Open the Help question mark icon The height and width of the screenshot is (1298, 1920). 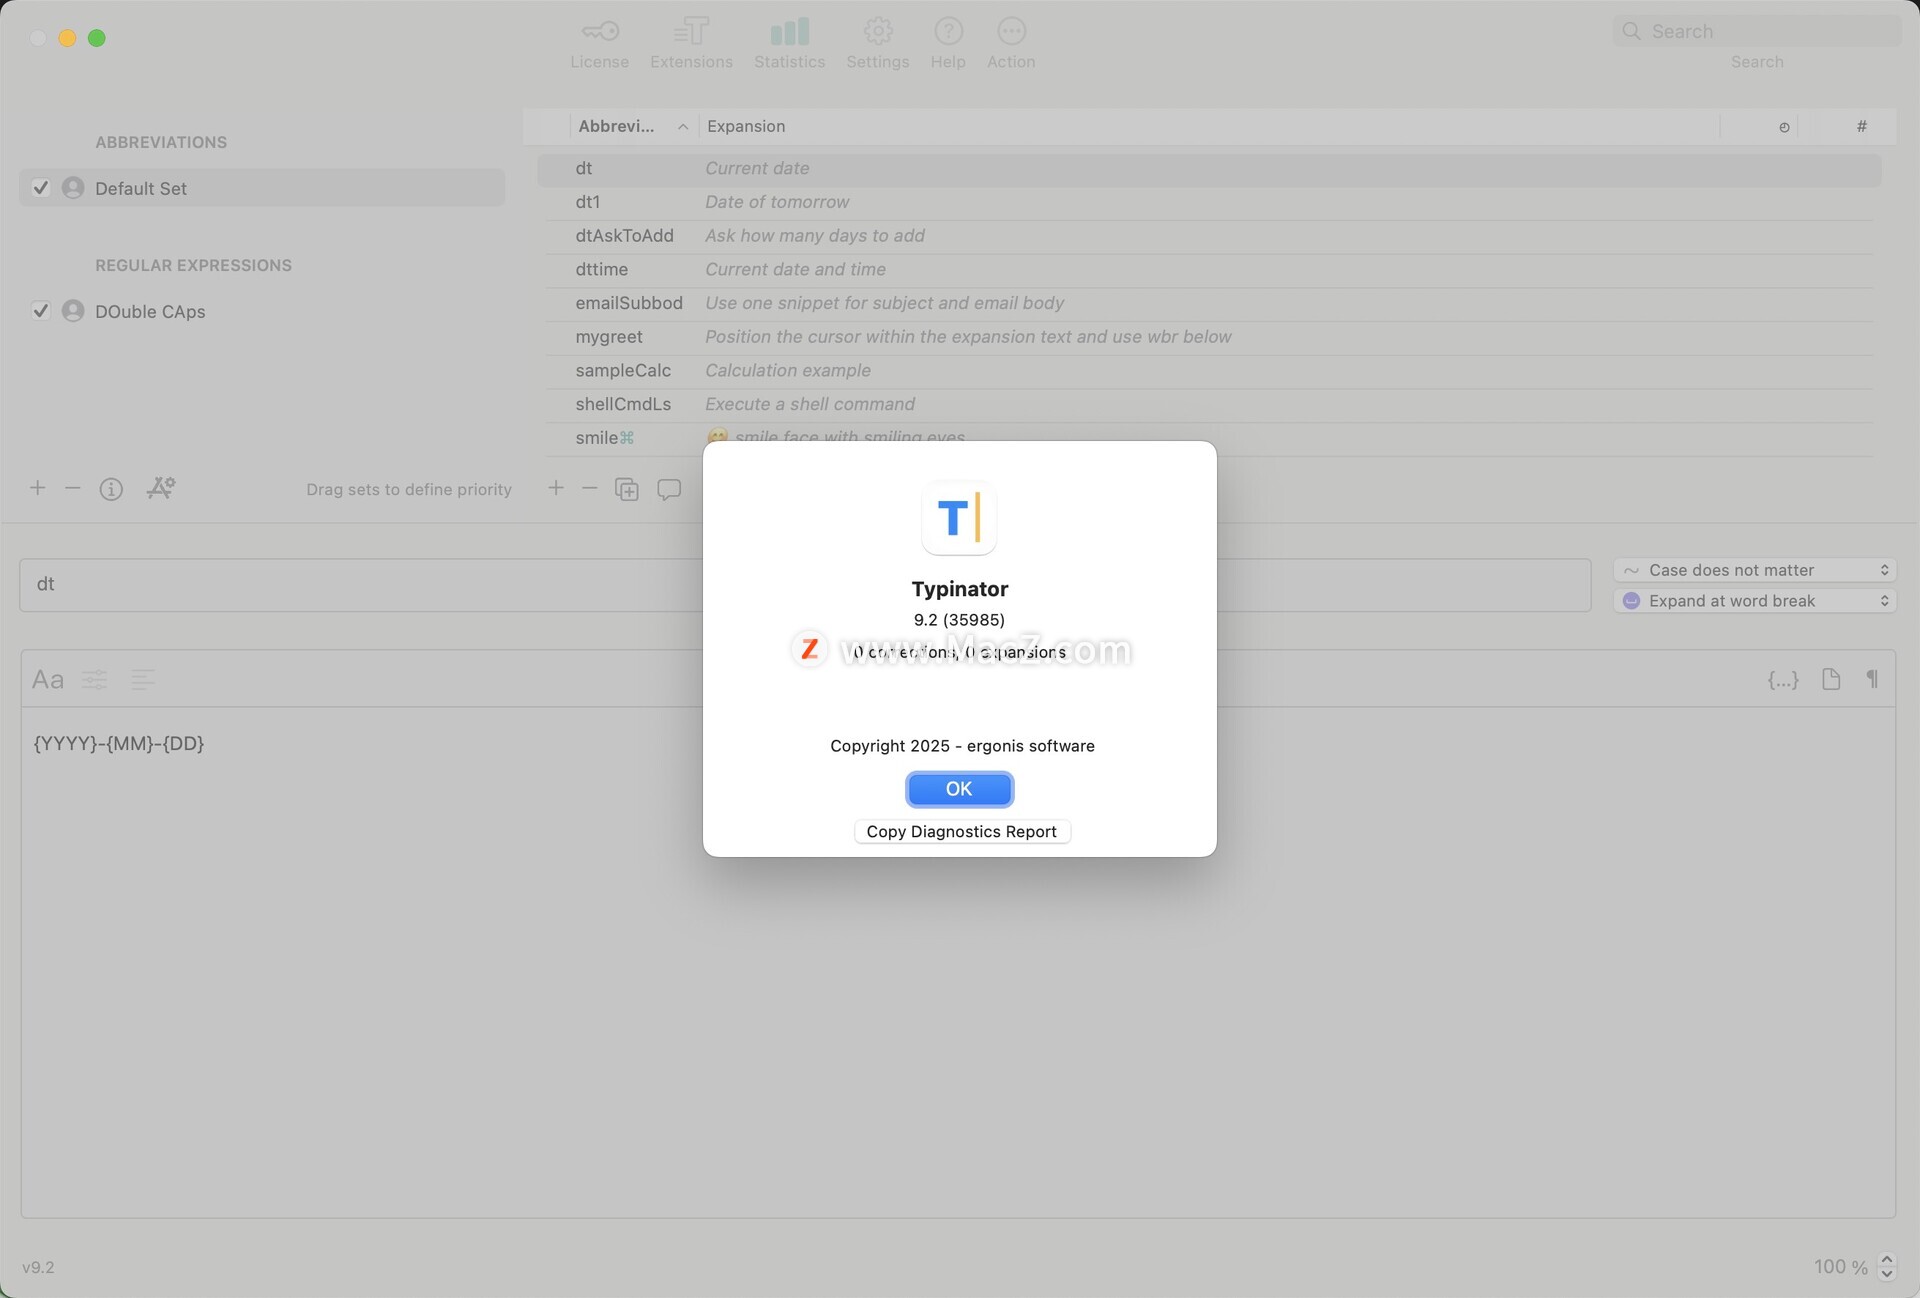pos(948,31)
